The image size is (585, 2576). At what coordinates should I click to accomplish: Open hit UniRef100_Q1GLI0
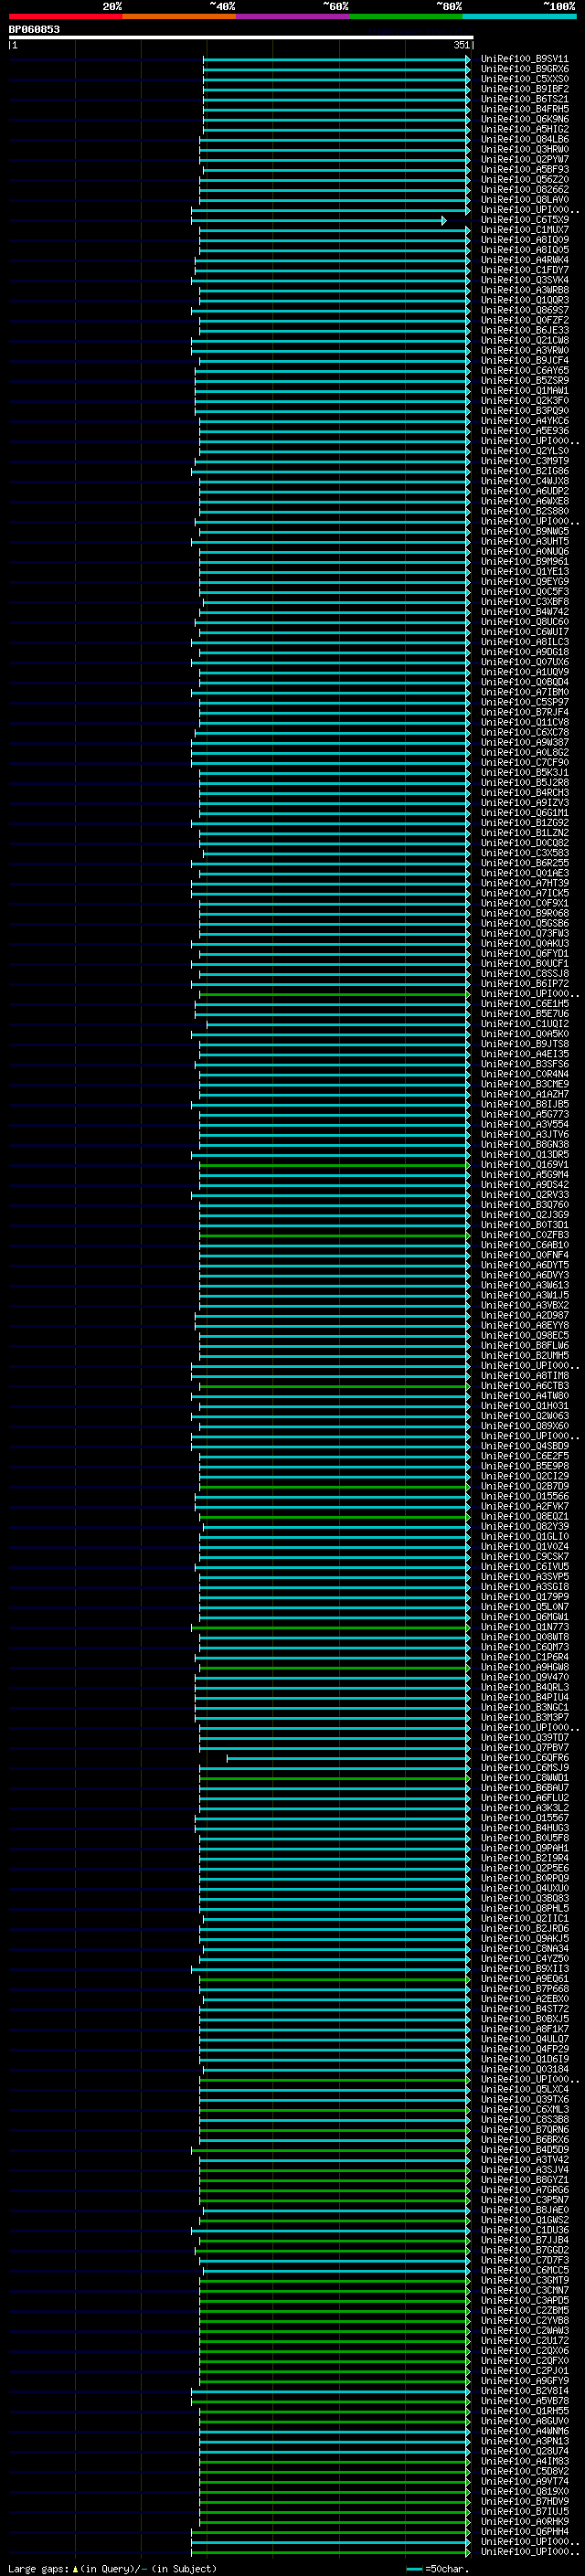[x=525, y=1536]
